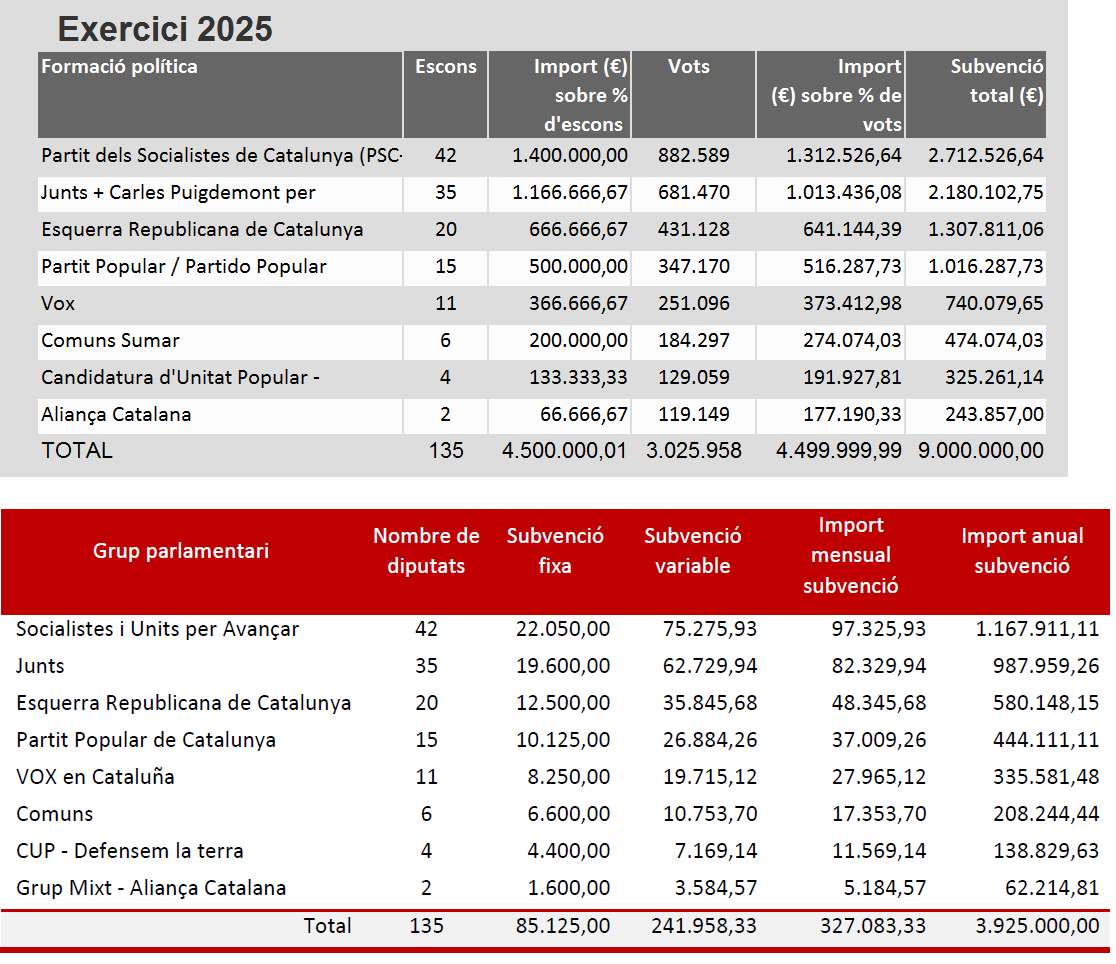Select annual amount 580.148,15
1116x964 pixels.
point(1046,703)
